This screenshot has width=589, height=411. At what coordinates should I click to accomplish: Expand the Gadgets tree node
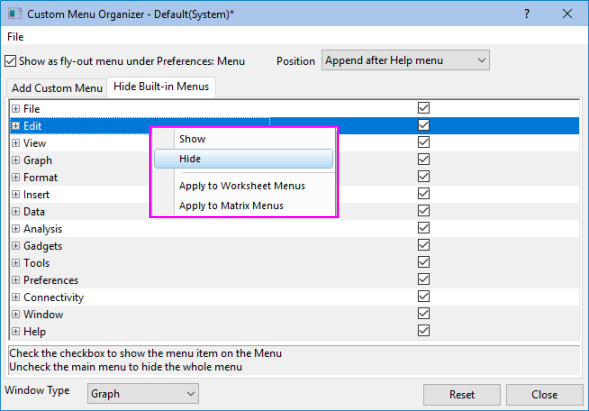pyautogui.click(x=15, y=246)
